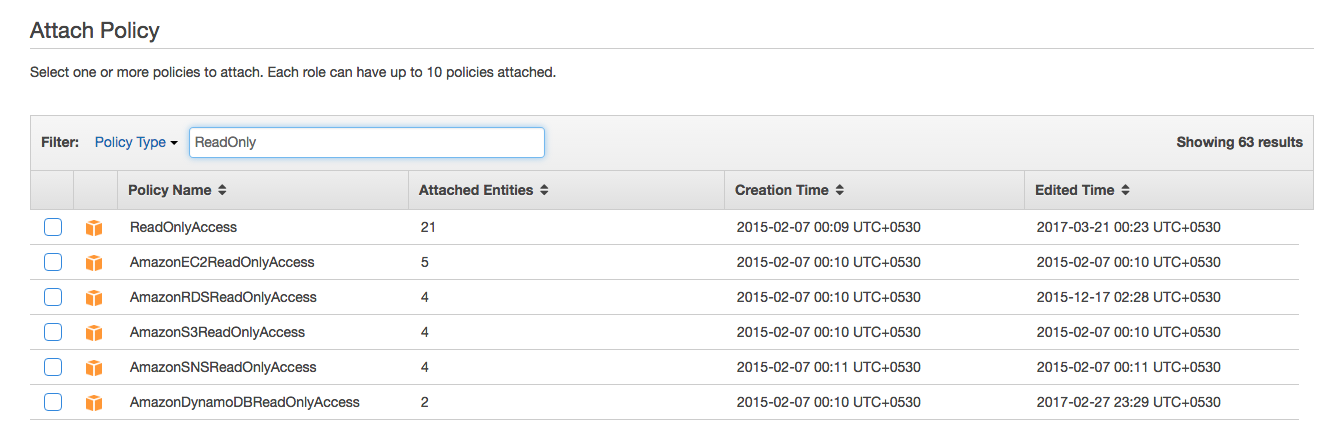Click the policy icon beside AmazonSNSReadOnlyAccess
The height and width of the screenshot is (427, 1340).
[x=94, y=368]
